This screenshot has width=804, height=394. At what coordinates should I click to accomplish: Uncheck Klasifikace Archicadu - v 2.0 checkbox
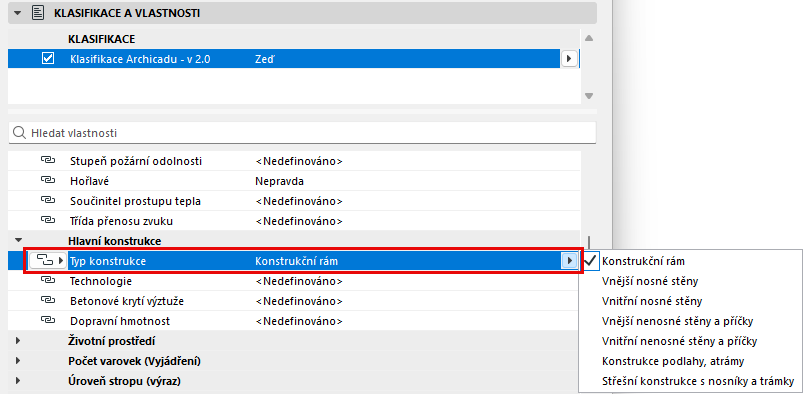(x=48, y=59)
